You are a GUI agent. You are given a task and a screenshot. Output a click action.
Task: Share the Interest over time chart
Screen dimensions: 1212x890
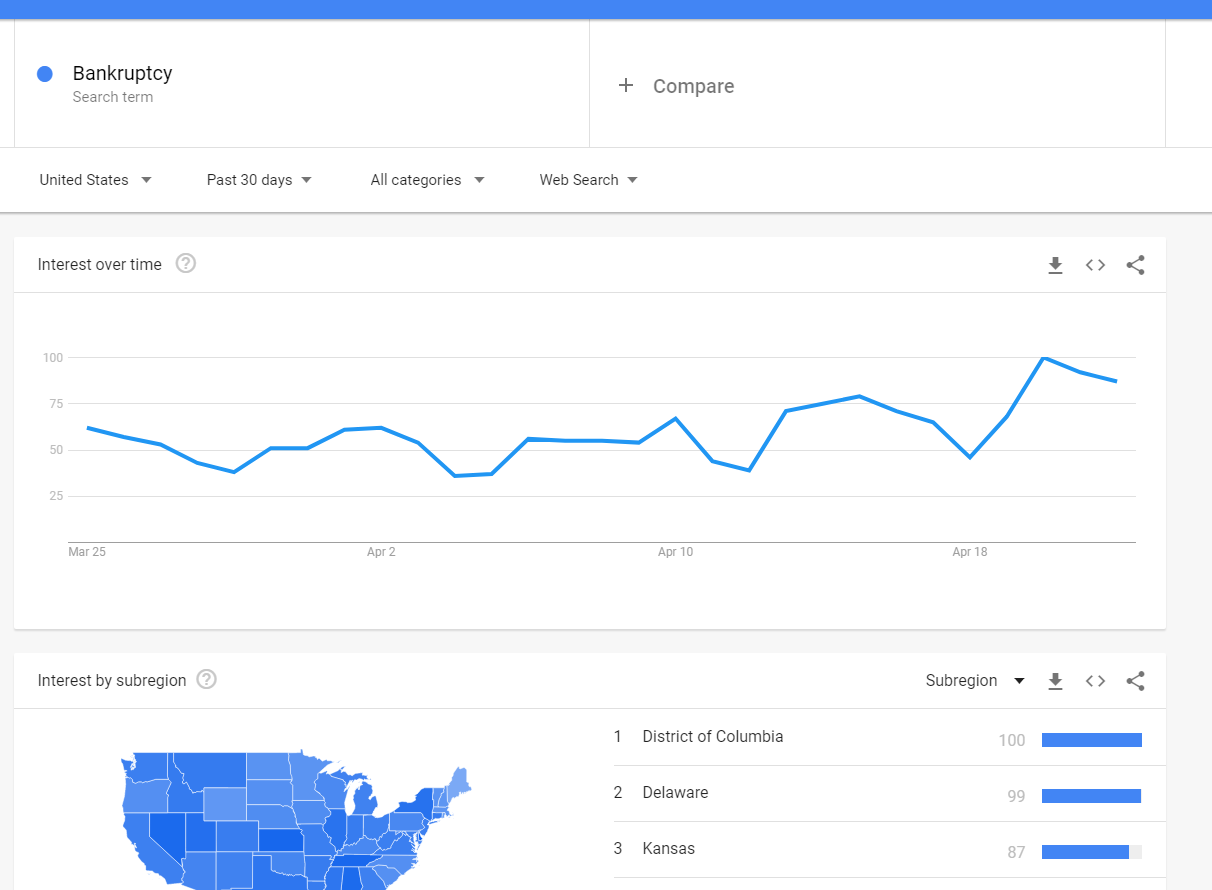1135,265
